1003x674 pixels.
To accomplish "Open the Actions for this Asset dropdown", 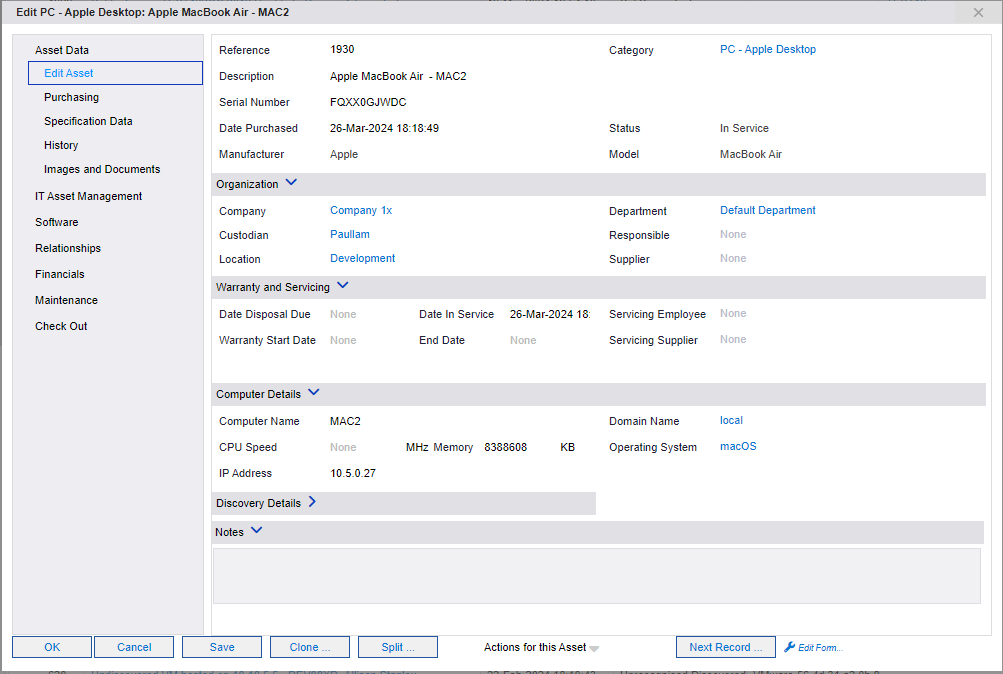I will 540,647.
